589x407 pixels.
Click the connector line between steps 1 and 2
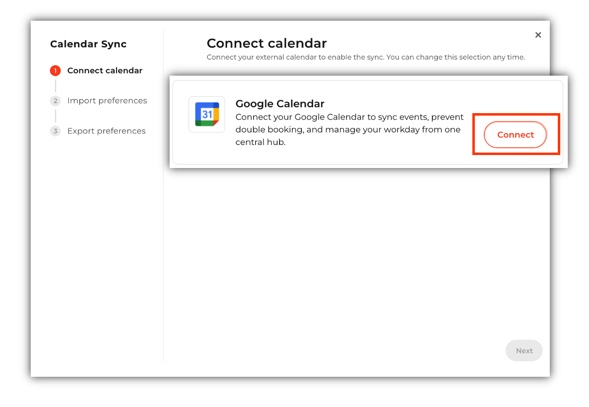point(55,85)
